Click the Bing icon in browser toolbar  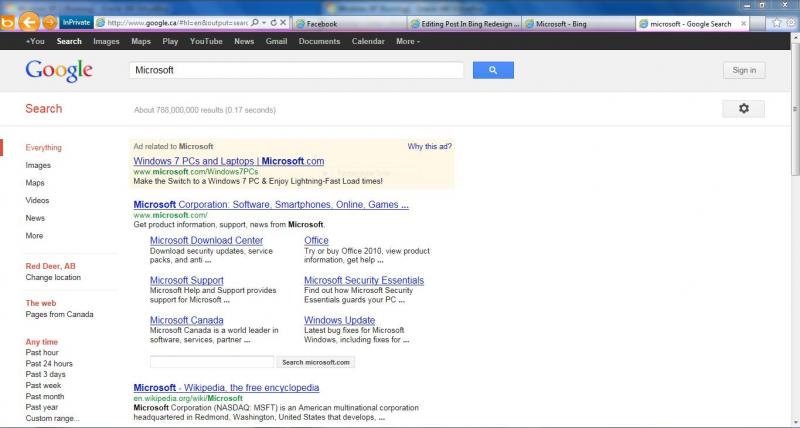[x=8, y=23]
